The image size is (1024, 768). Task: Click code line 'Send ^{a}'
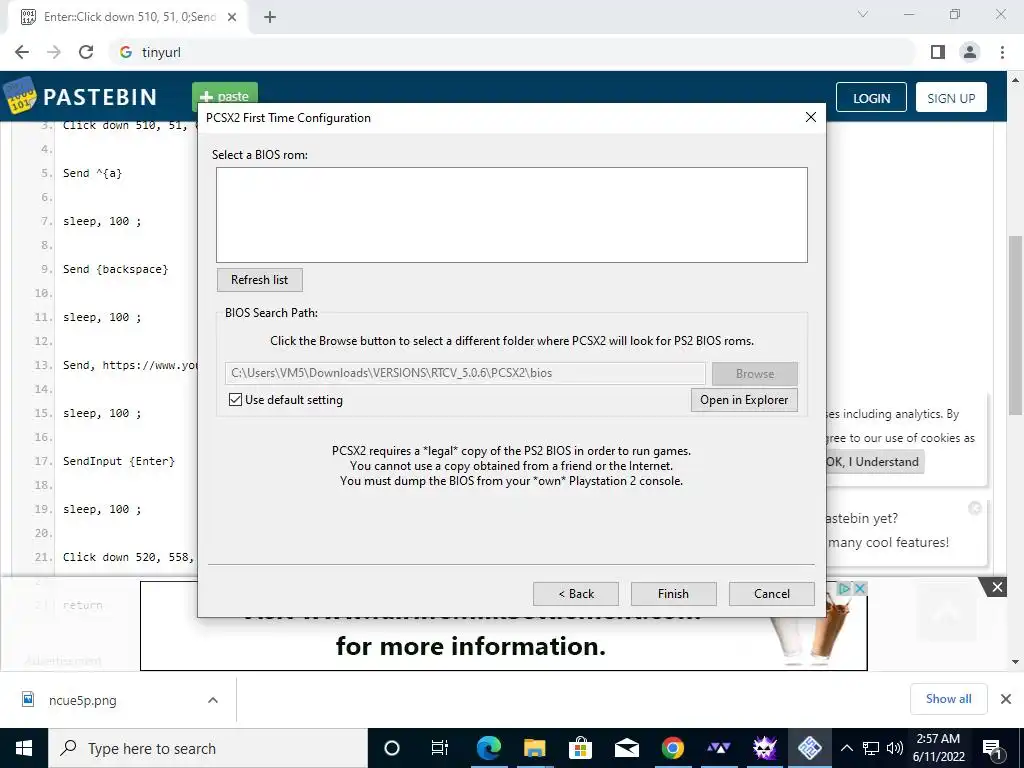click(x=92, y=173)
